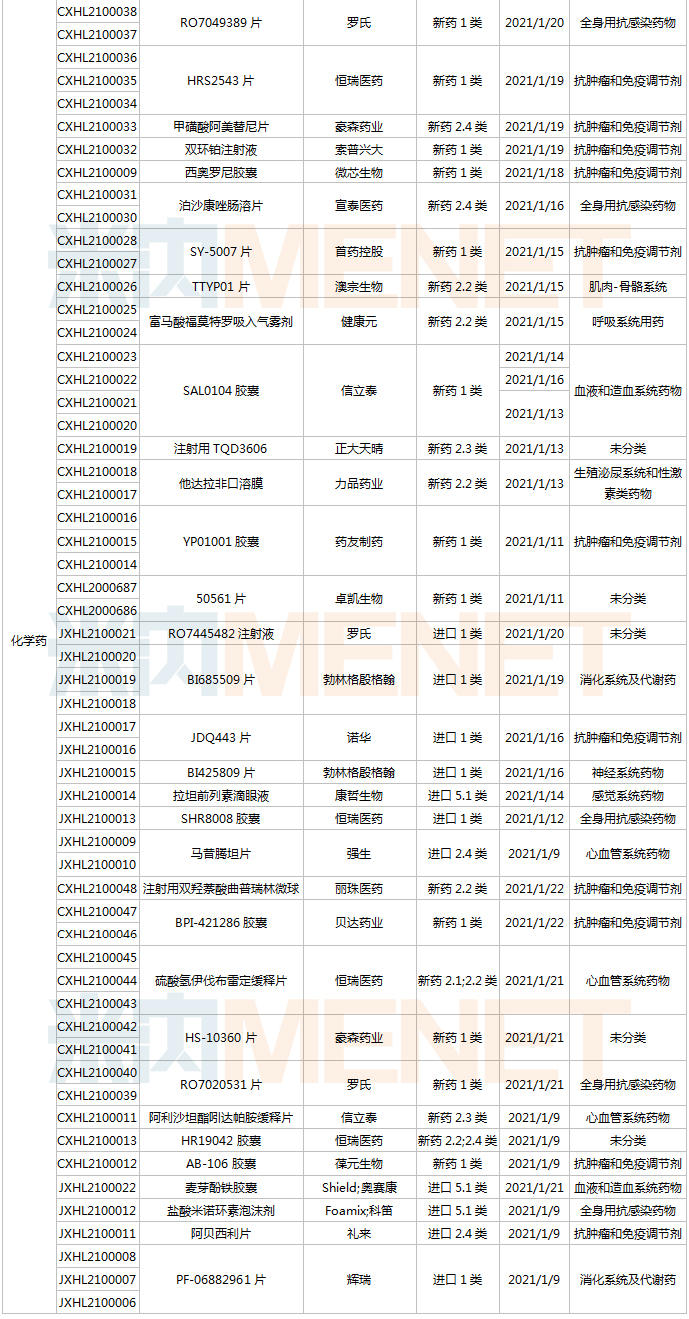Select the 贝达药业 company cell
This screenshot has height=1319, width=689.
click(359, 923)
